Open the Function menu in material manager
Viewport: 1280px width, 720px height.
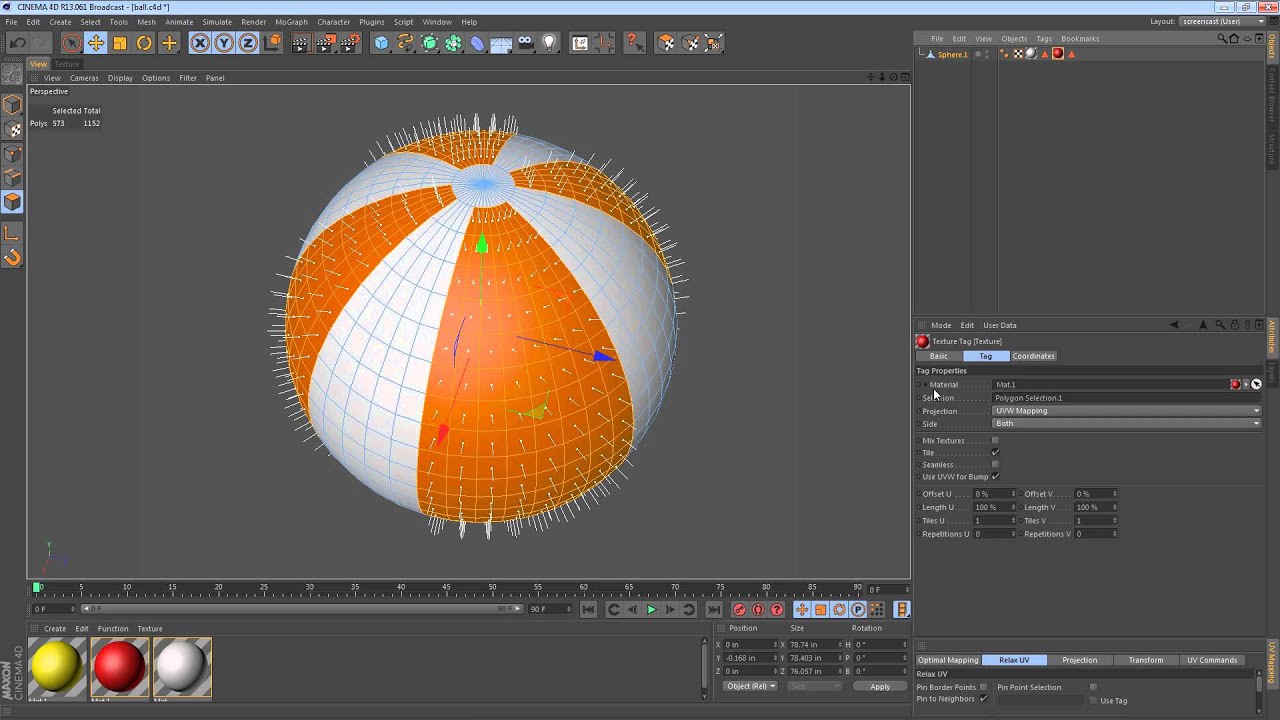coord(113,629)
